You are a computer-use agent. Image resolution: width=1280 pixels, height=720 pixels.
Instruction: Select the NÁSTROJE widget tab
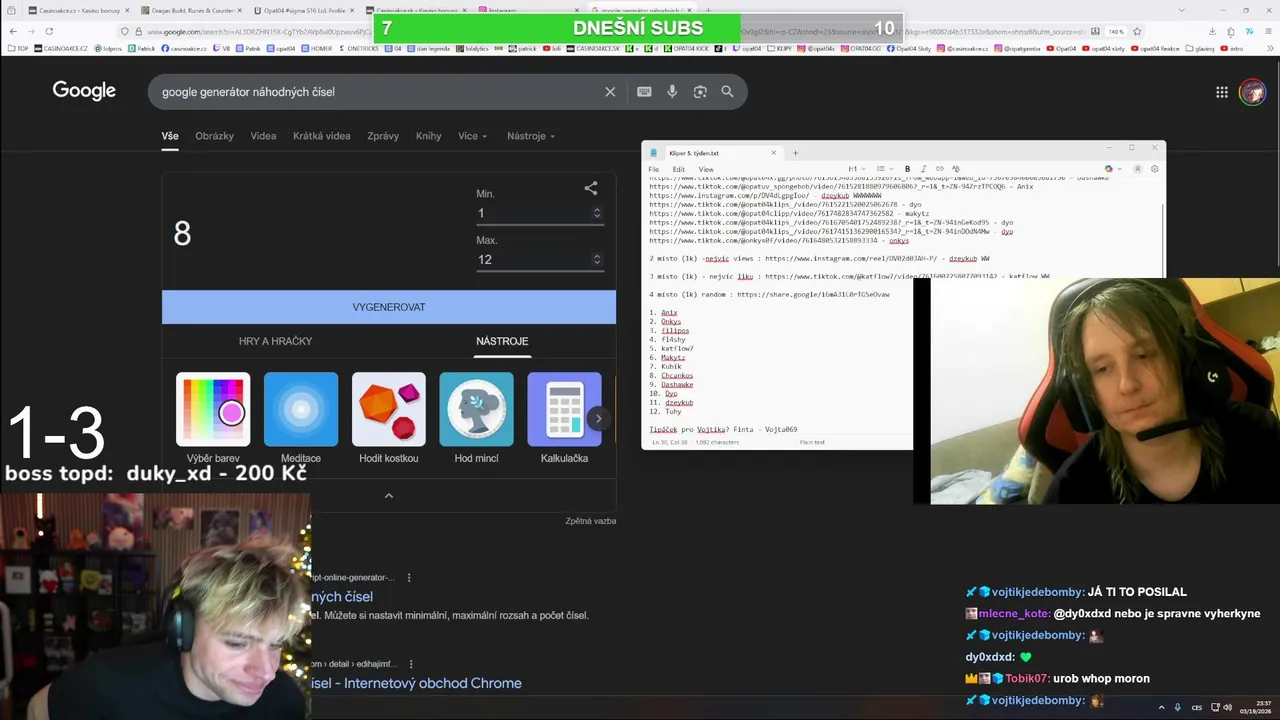pos(502,341)
